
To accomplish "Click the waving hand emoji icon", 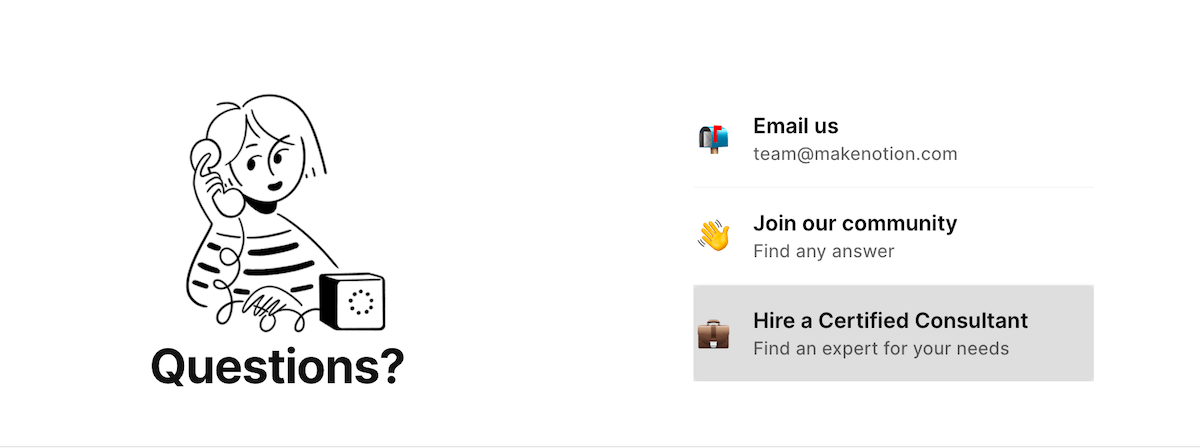I will (x=713, y=236).
